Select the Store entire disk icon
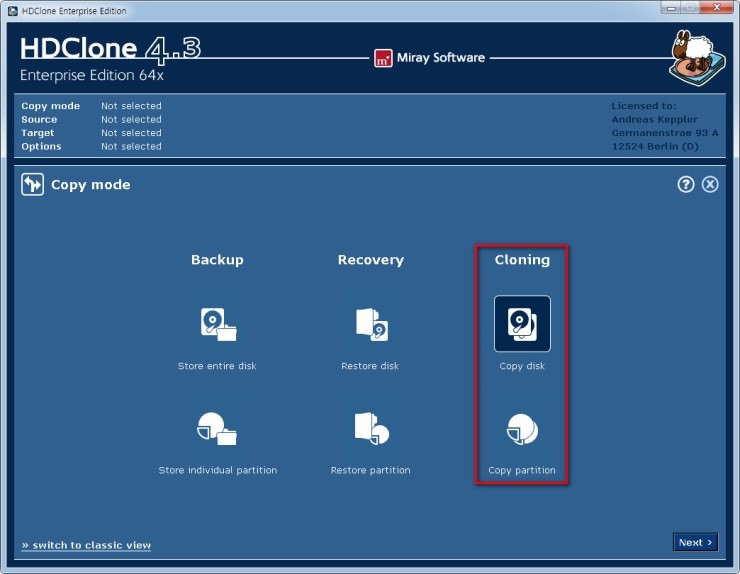The width and height of the screenshot is (740, 574). tap(219, 324)
